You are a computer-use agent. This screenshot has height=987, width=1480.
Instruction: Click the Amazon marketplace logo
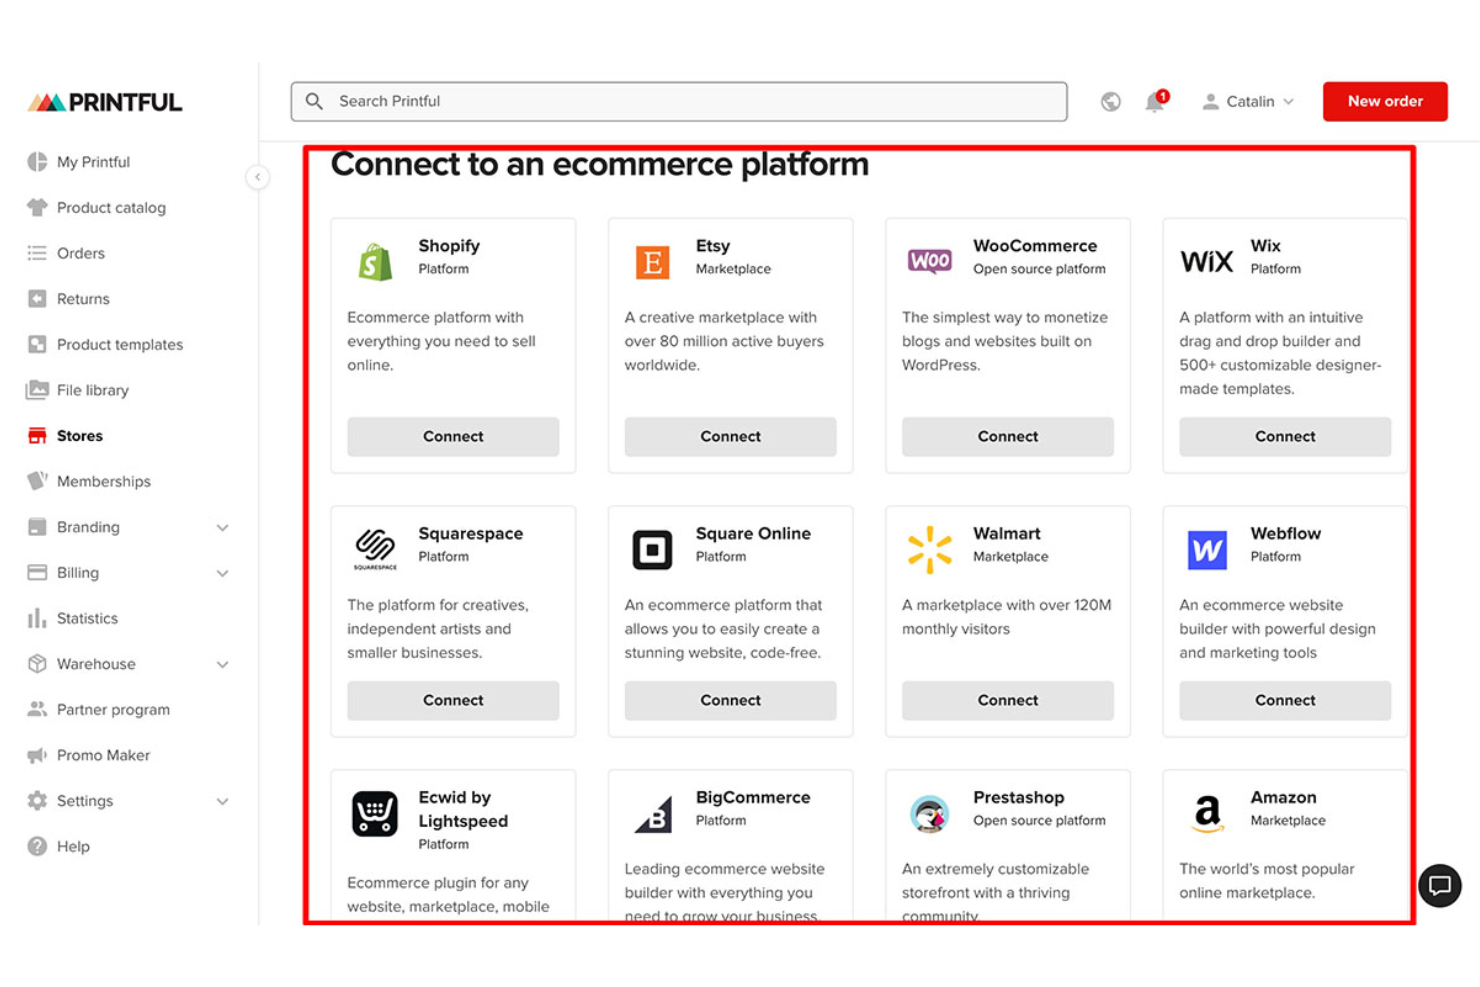click(1206, 813)
